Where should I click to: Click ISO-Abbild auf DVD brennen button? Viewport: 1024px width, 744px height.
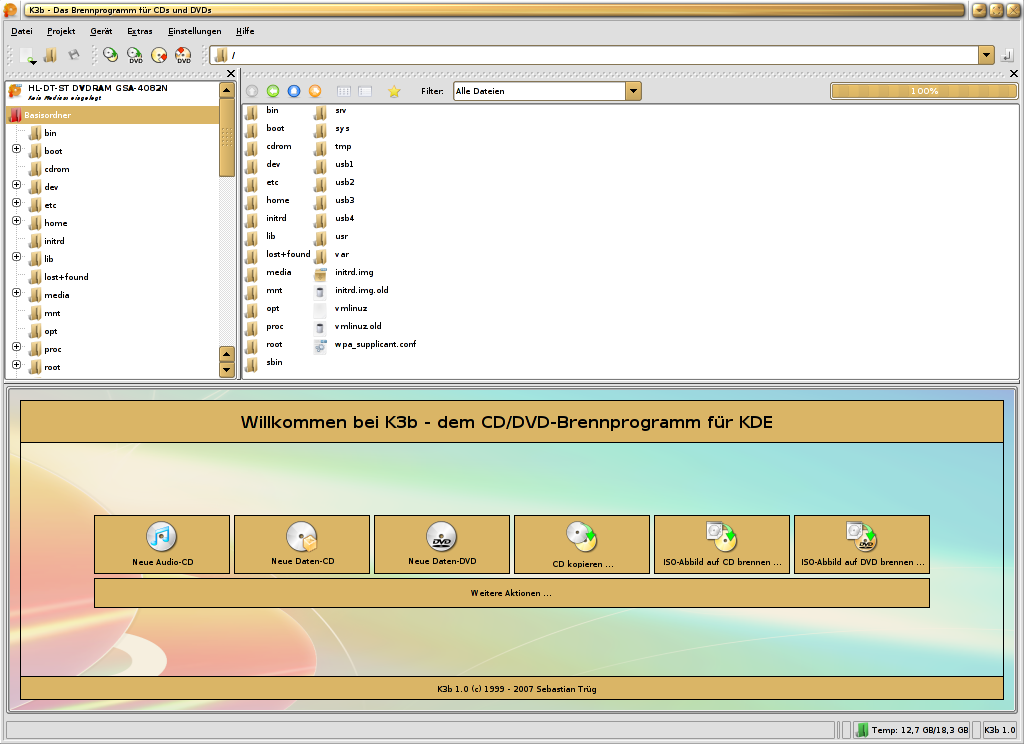point(862,545)
